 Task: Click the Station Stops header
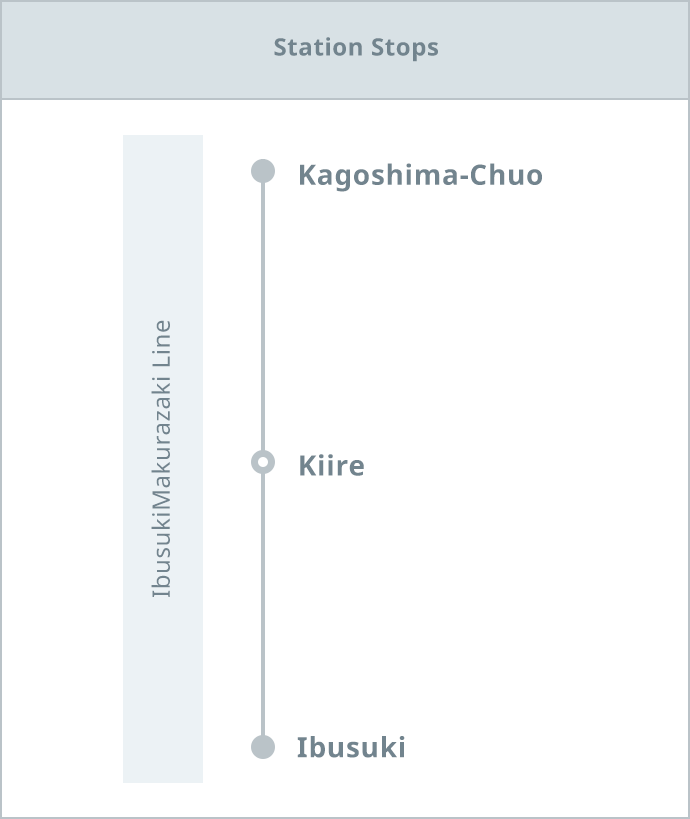pos(345,50)
